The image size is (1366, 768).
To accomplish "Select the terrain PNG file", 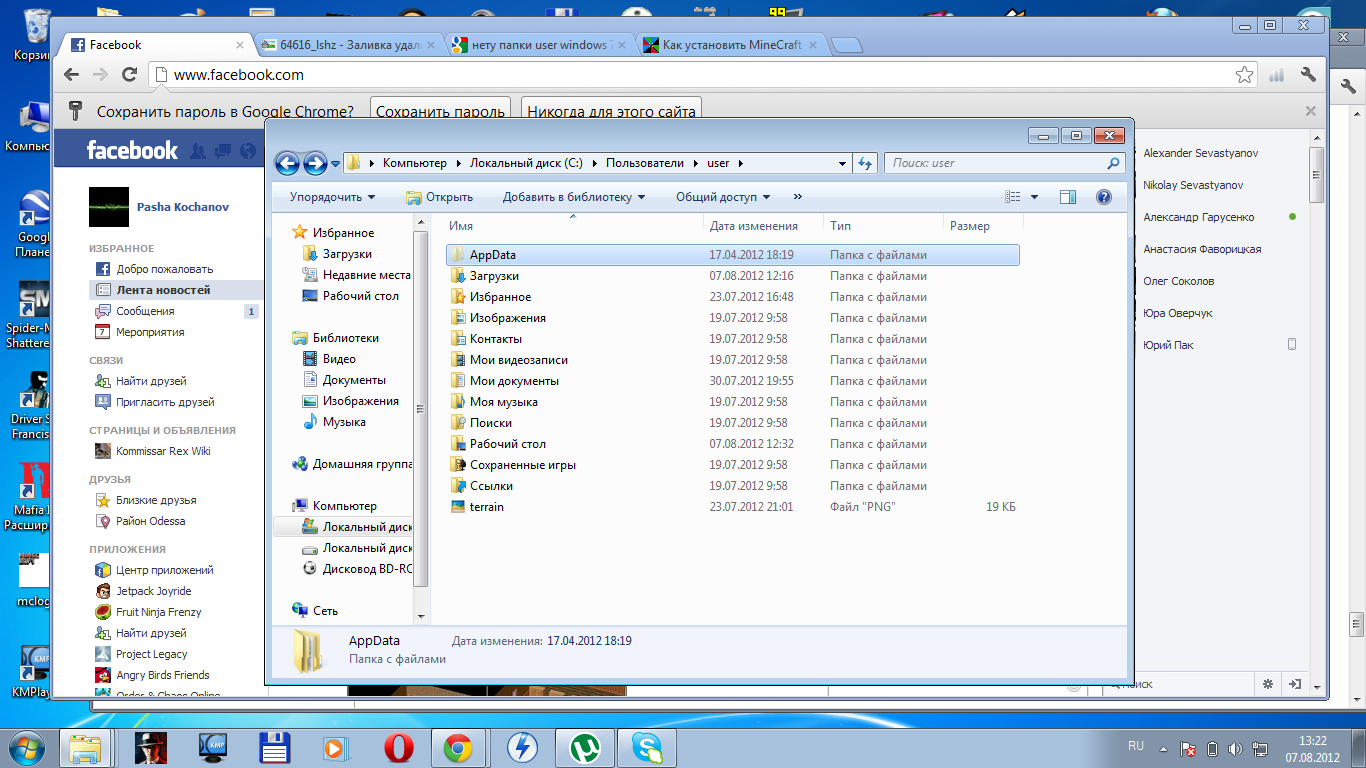I will tap(732, 507).
